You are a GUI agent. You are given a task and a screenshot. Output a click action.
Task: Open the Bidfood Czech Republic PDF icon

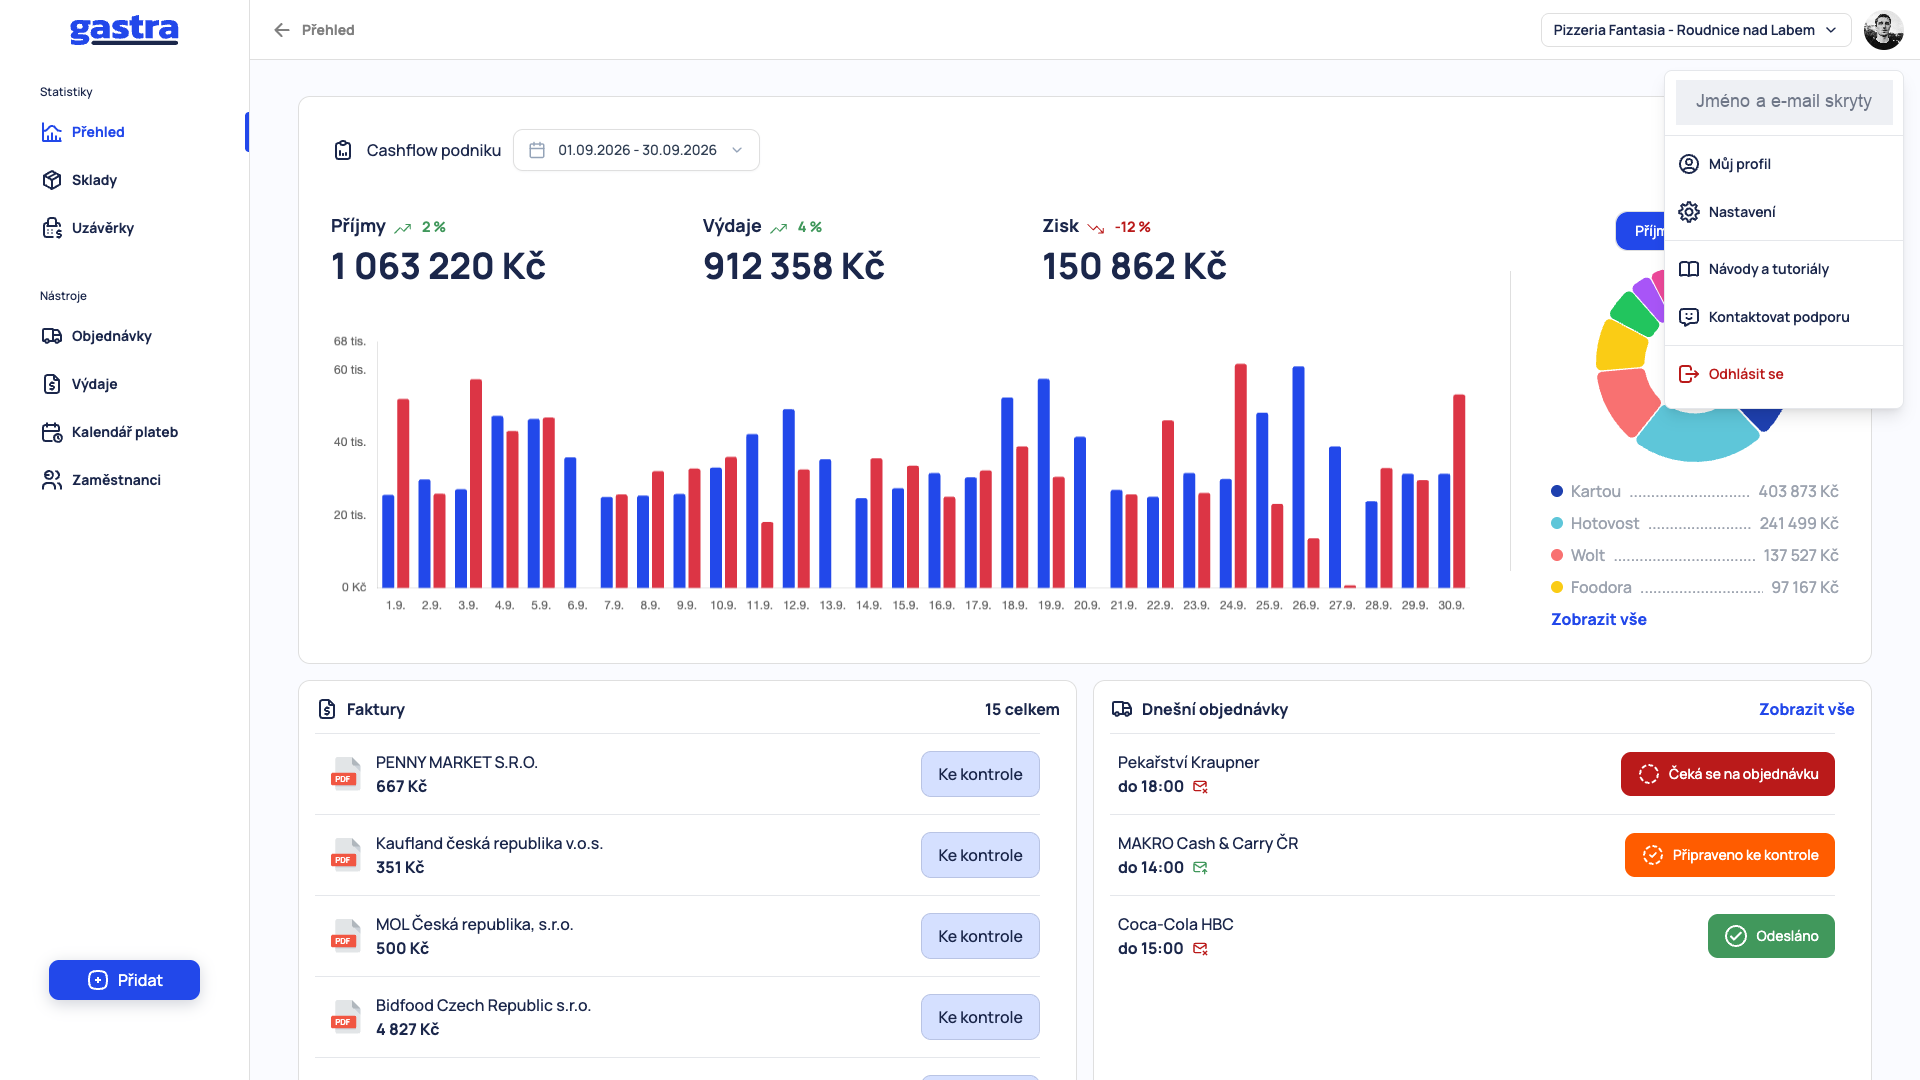(x=345, y=1017)
